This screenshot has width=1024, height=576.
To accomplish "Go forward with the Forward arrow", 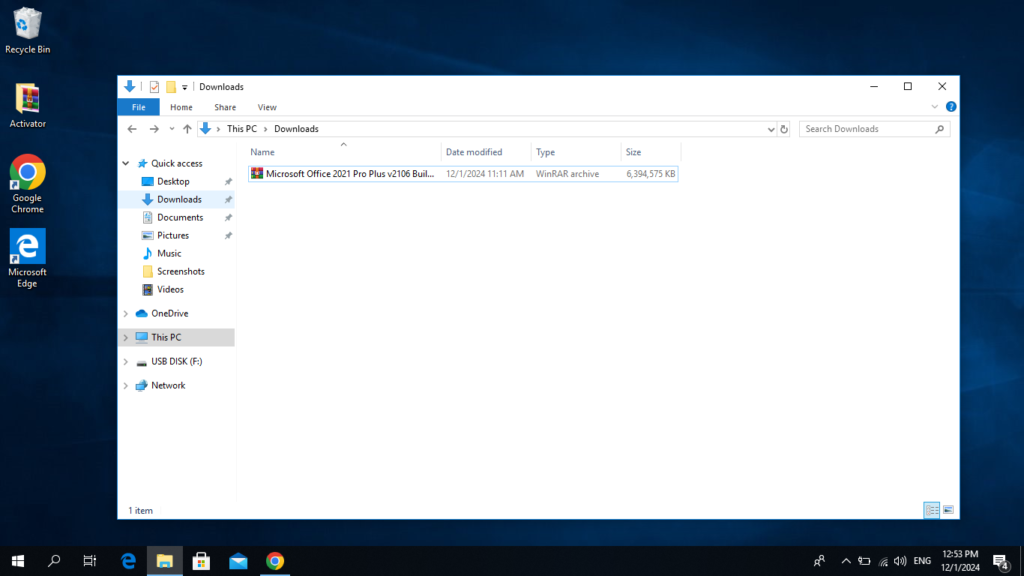I will [154, 129].
